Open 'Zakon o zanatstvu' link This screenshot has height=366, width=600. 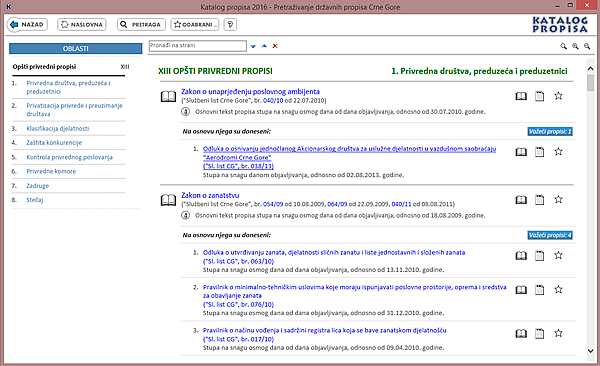point(210,195)
